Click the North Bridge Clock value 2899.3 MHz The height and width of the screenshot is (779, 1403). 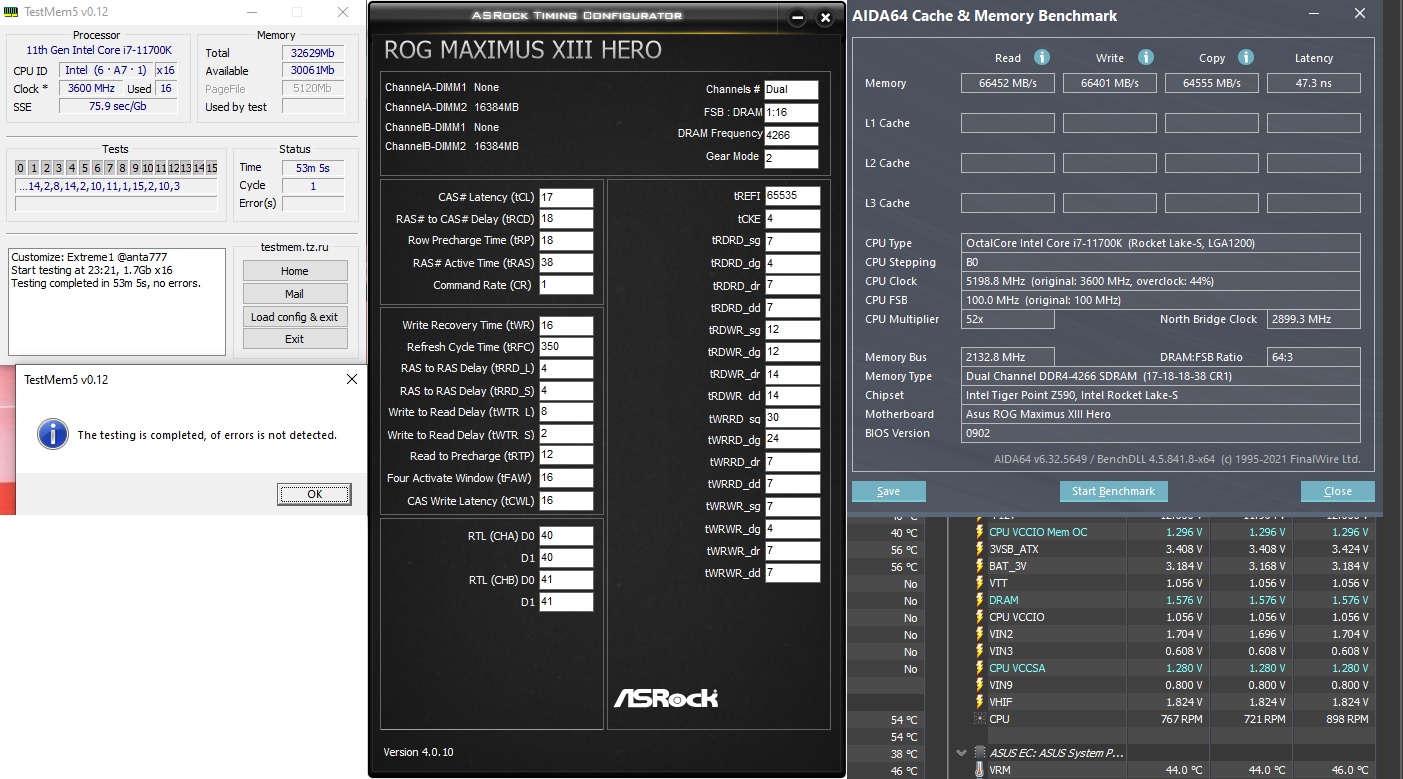pos(1314,319)
